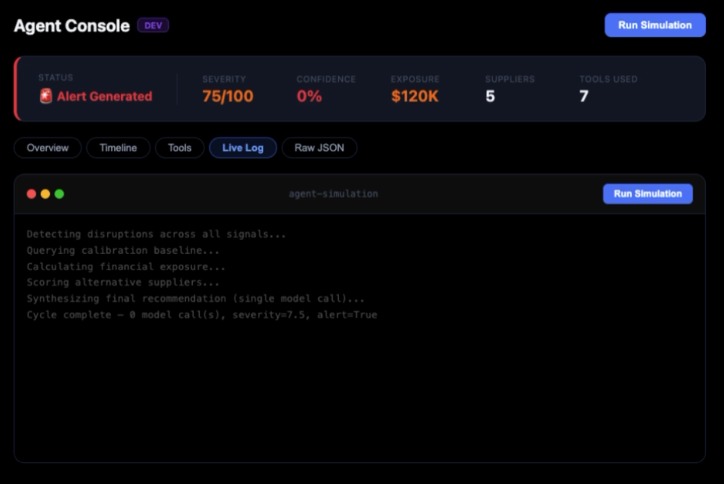This screenshot has width=724, height=484.
Task: Click log line 'Calculating financial exposure...'
Action: (x=126, y=266)
